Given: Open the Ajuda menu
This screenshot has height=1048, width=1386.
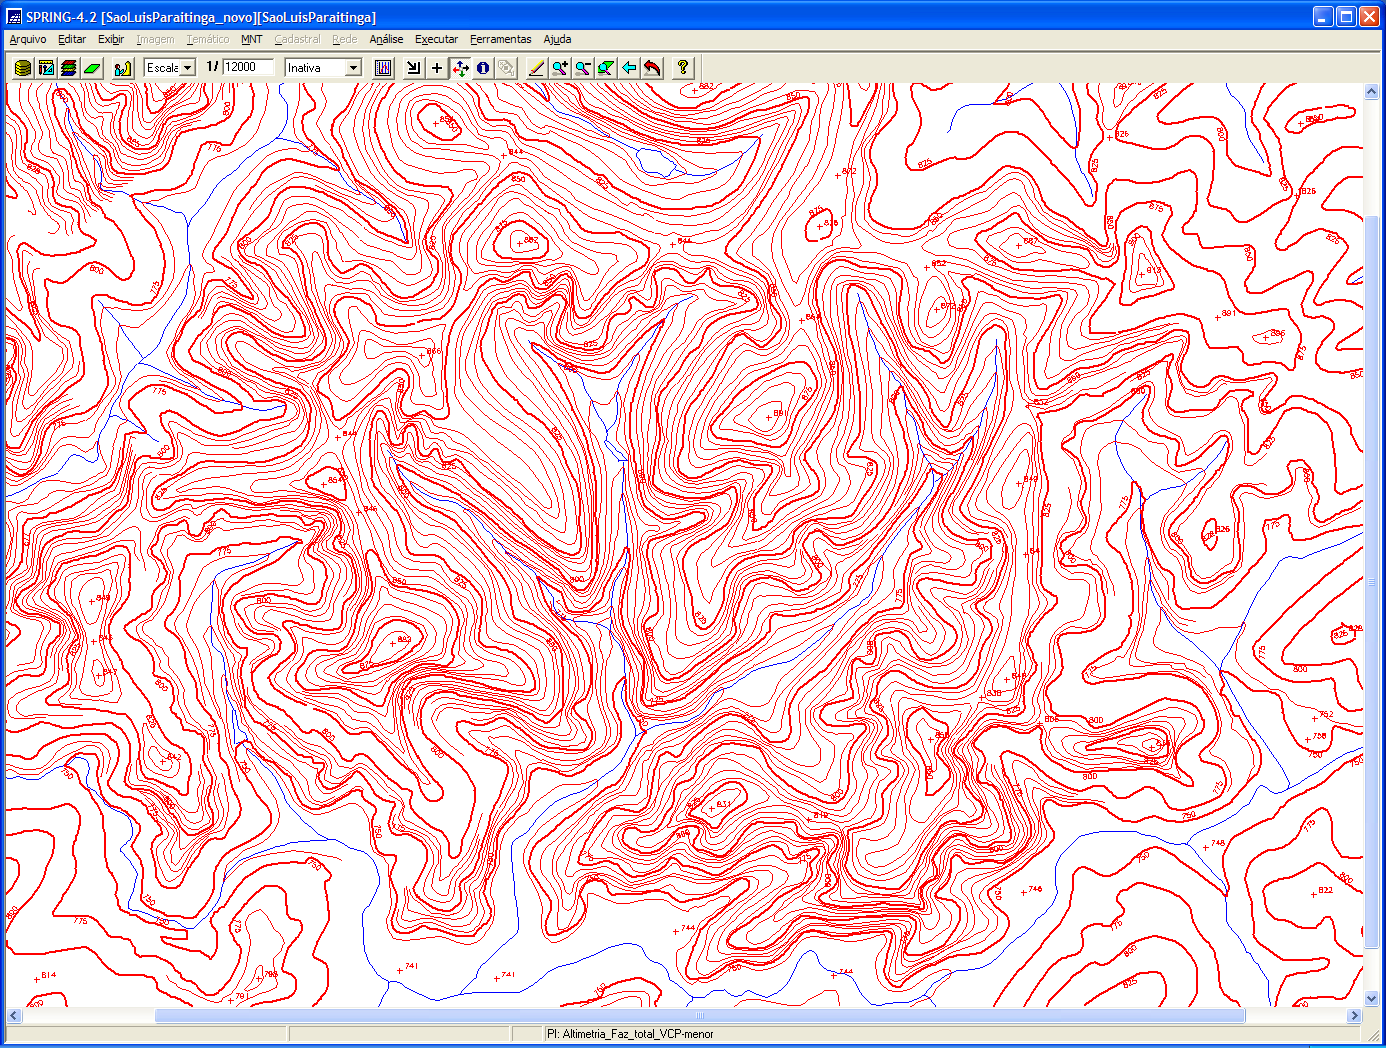Looking at the screenshot, I should pos(558,39).
